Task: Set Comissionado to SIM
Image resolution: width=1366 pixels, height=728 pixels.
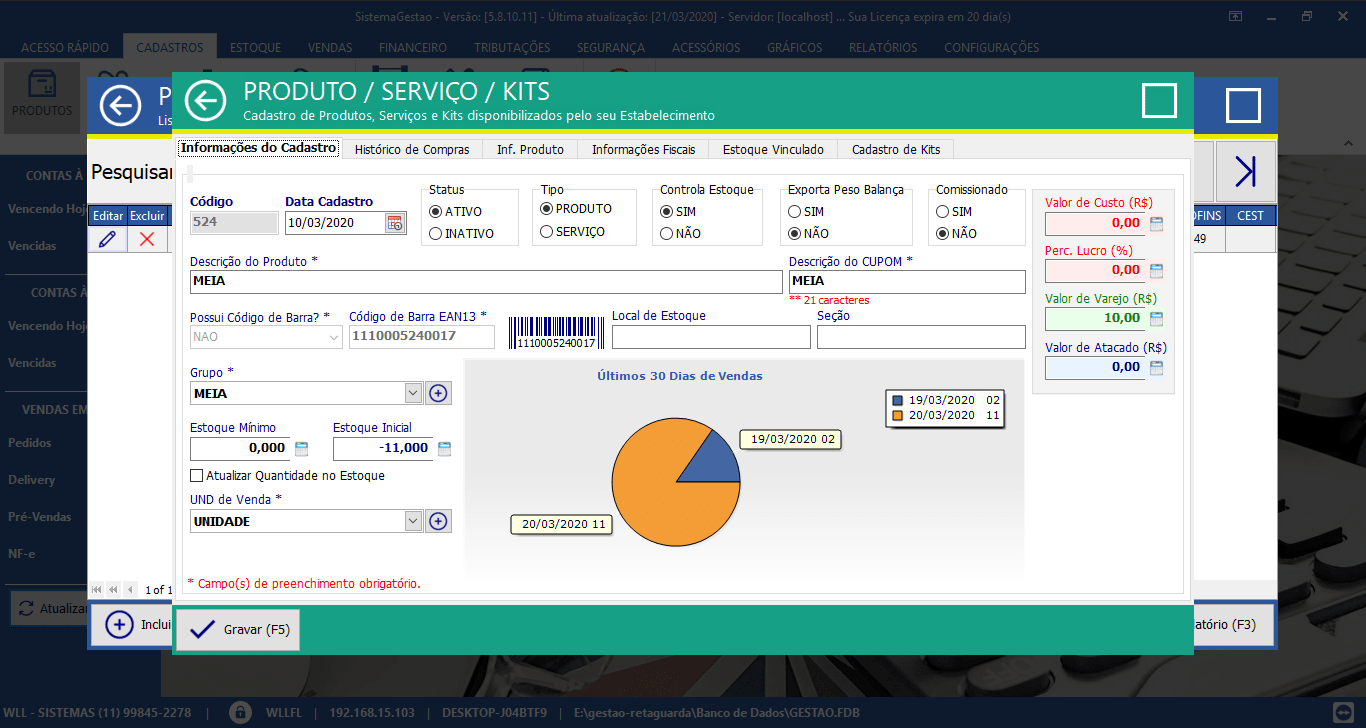Action: tap(942, 212)
